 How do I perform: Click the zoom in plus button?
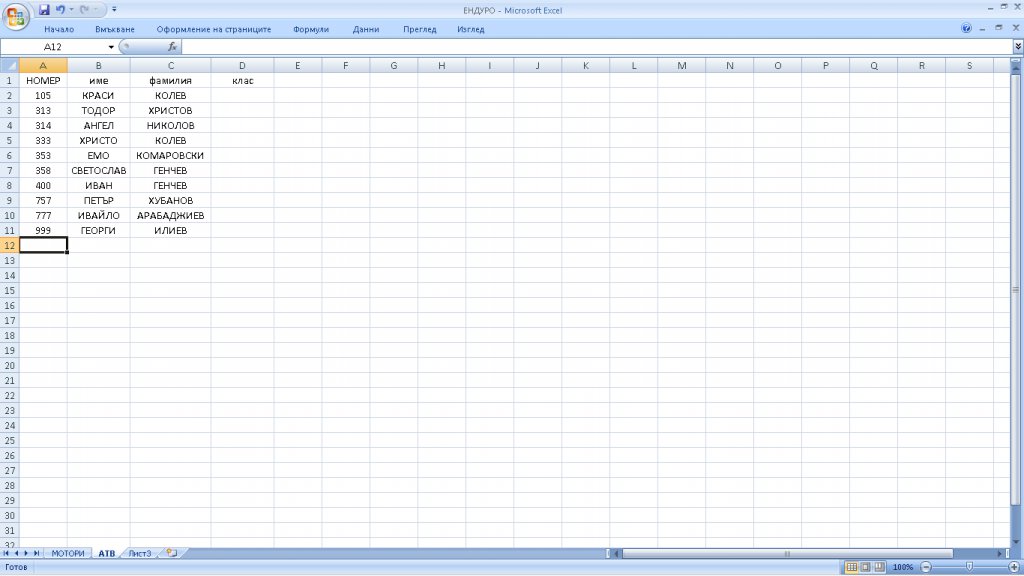point(1013,567)
